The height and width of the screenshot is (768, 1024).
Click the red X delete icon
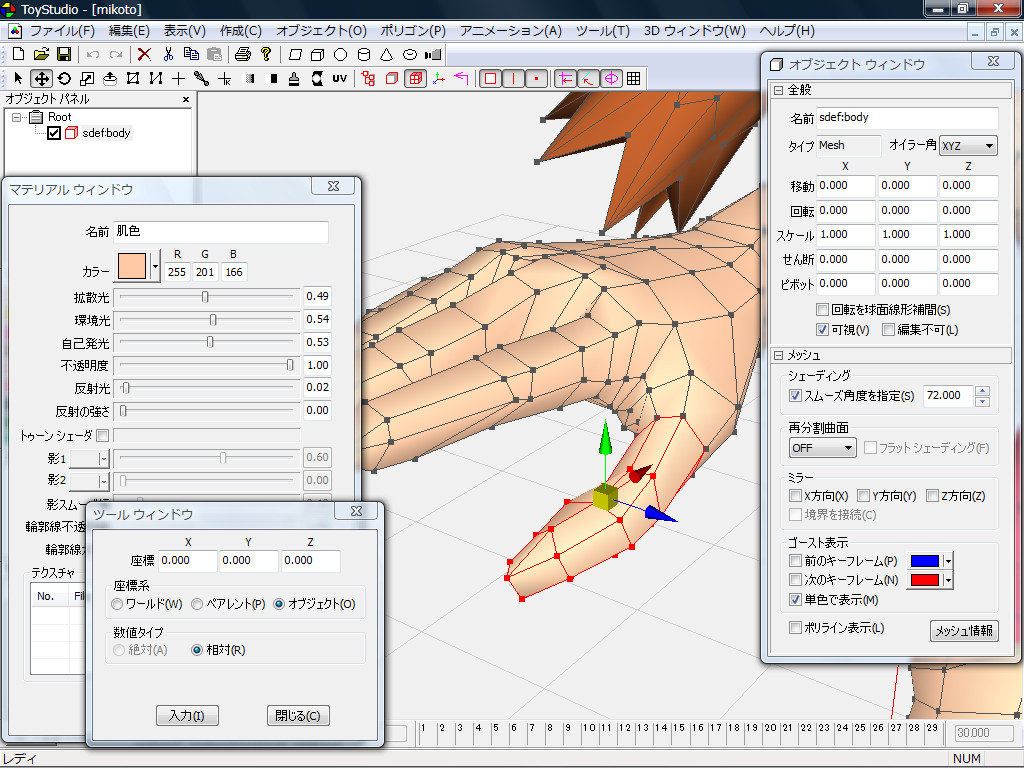pyautogui.click(x=145, y=54)
